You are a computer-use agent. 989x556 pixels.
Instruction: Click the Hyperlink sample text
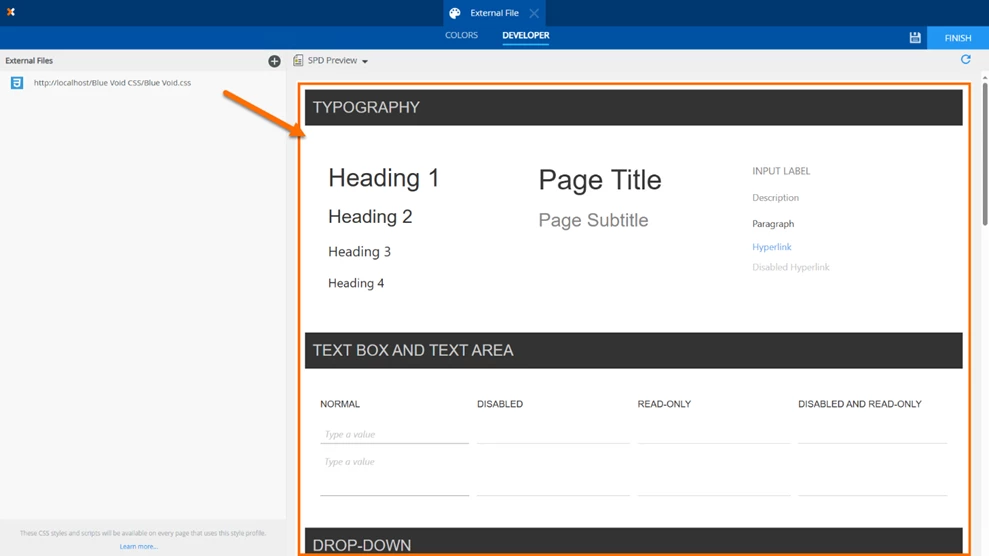[771, 246]
